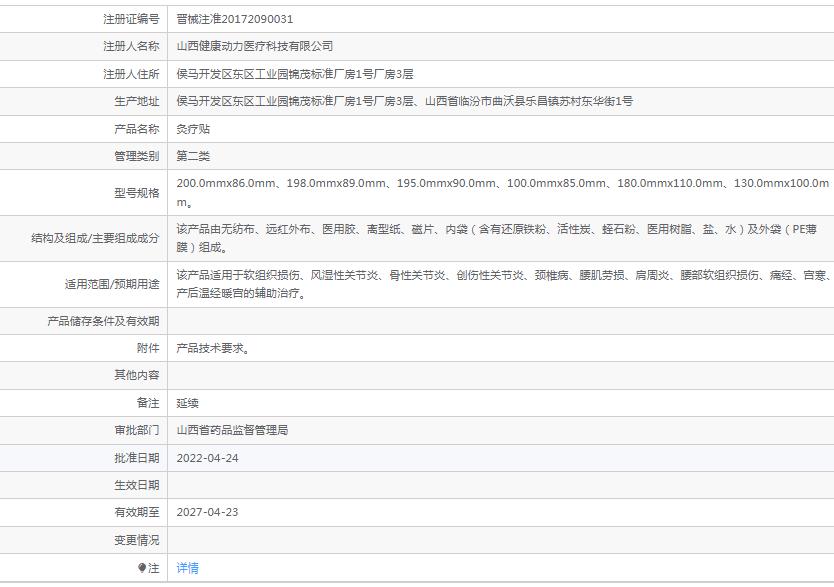
Task: Select expiry date 2027-04-23
Action: click(x=207, y=512)
